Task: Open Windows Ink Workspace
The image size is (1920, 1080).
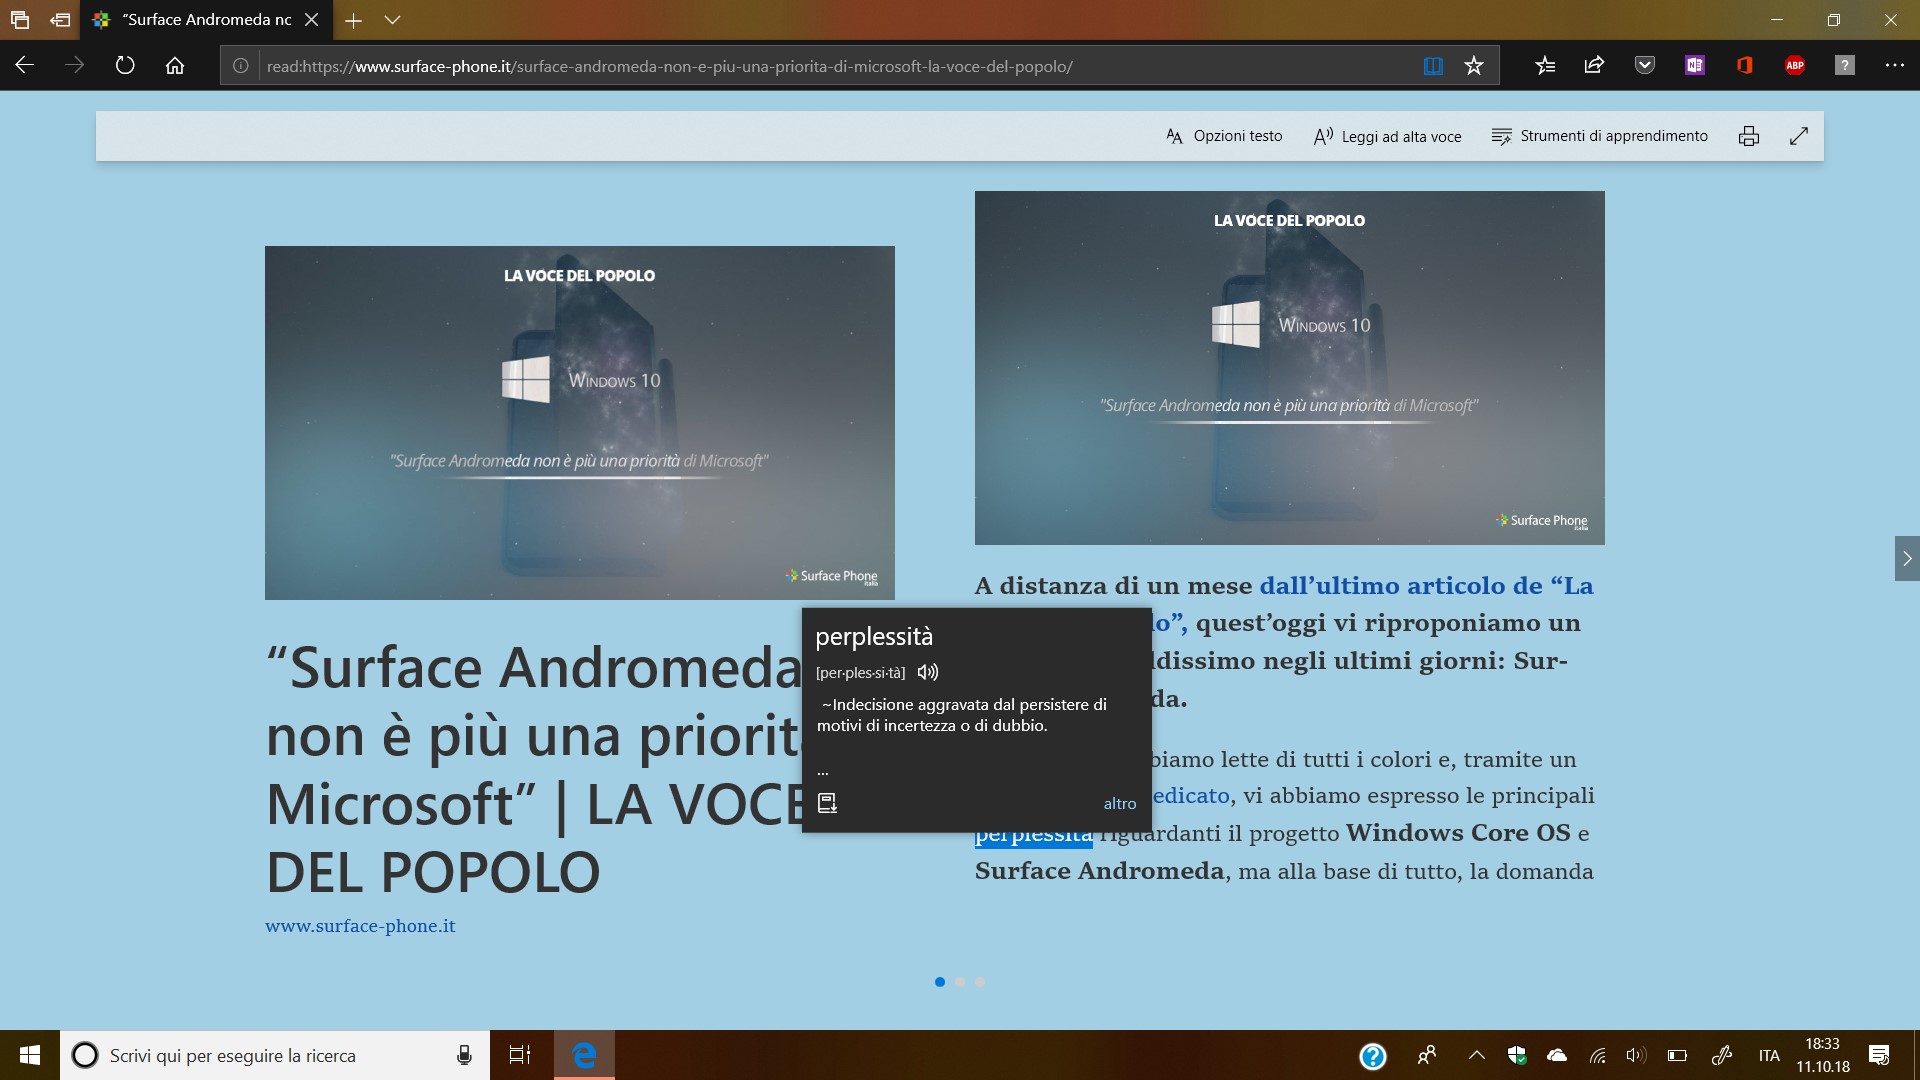Action: coord(1721,1055)
